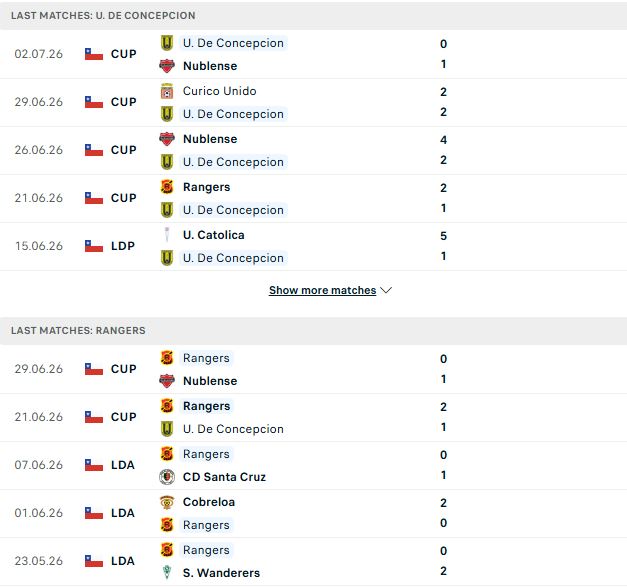Open U. Catolica team page link
Image resolution: width=627 pixels, height=587 pixels.
214,235
